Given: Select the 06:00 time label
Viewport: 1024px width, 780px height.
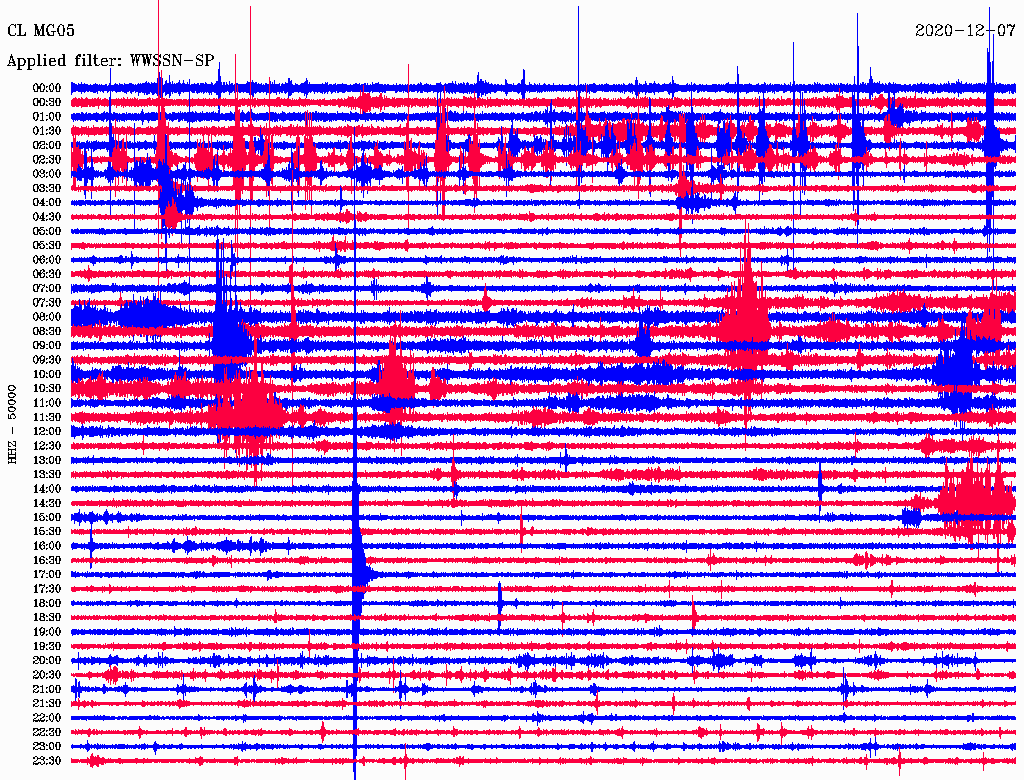Looking at the screenshot, I should tap(46, 259).
